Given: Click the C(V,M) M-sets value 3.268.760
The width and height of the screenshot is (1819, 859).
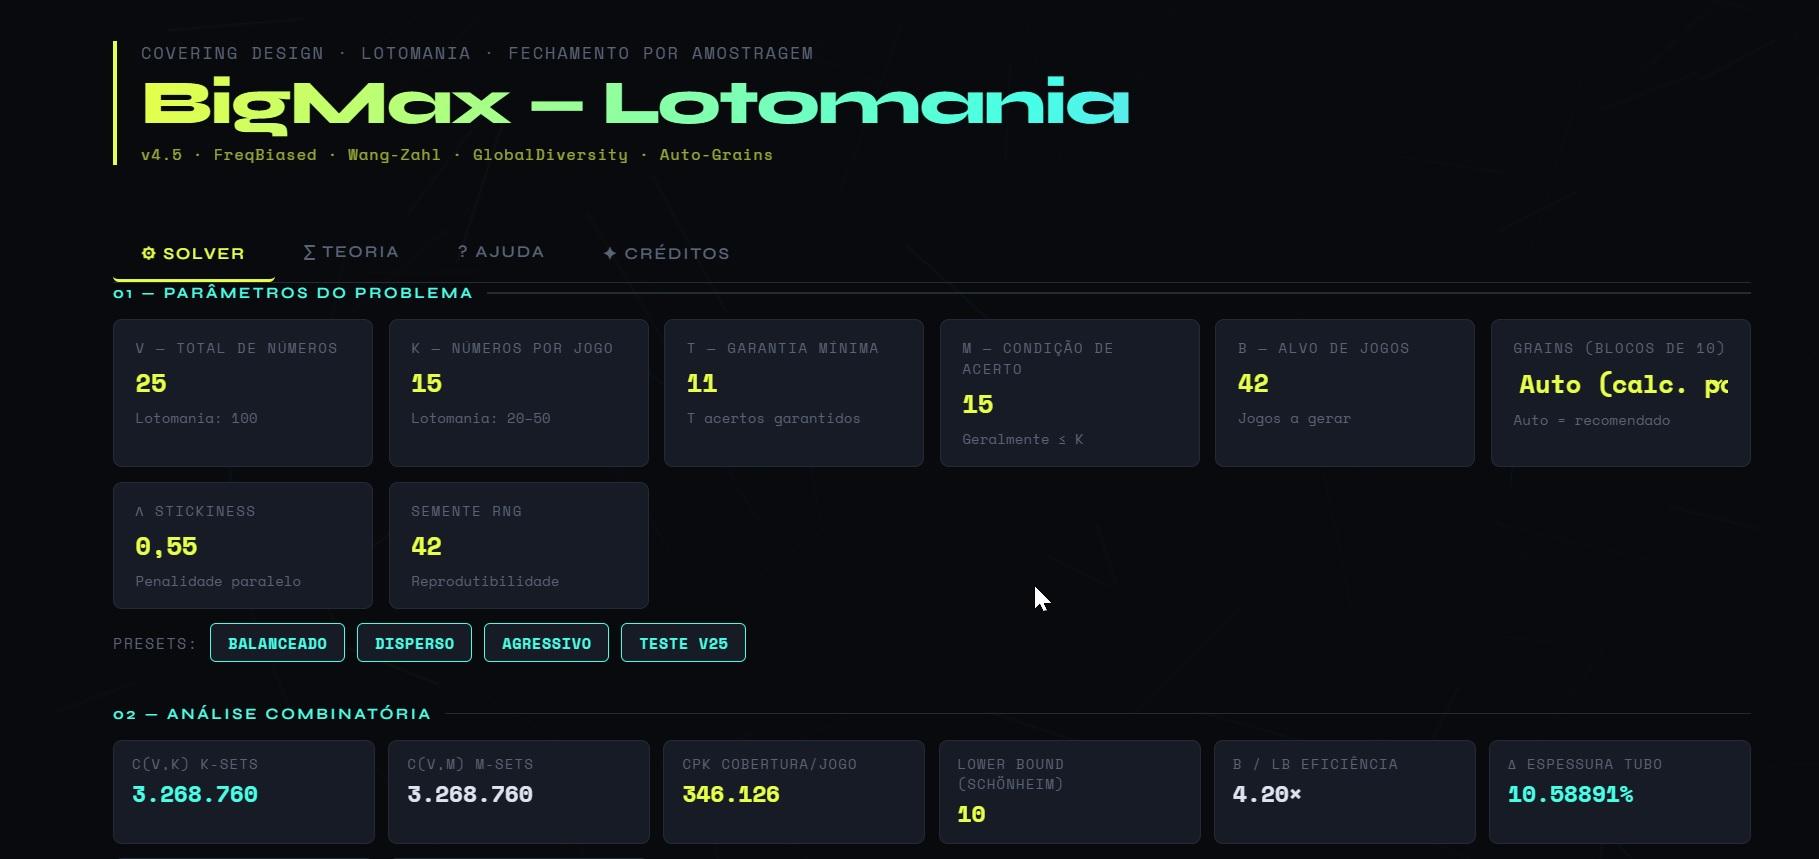Looking at the screenshot, I should (x=470, y=795).
